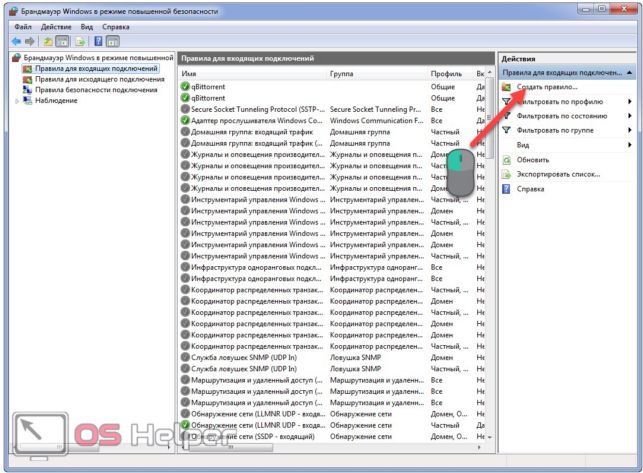Expand the Наблюдение tree node
The width and height of the screenshot is (643, 473).
click(x=17, y=101)
